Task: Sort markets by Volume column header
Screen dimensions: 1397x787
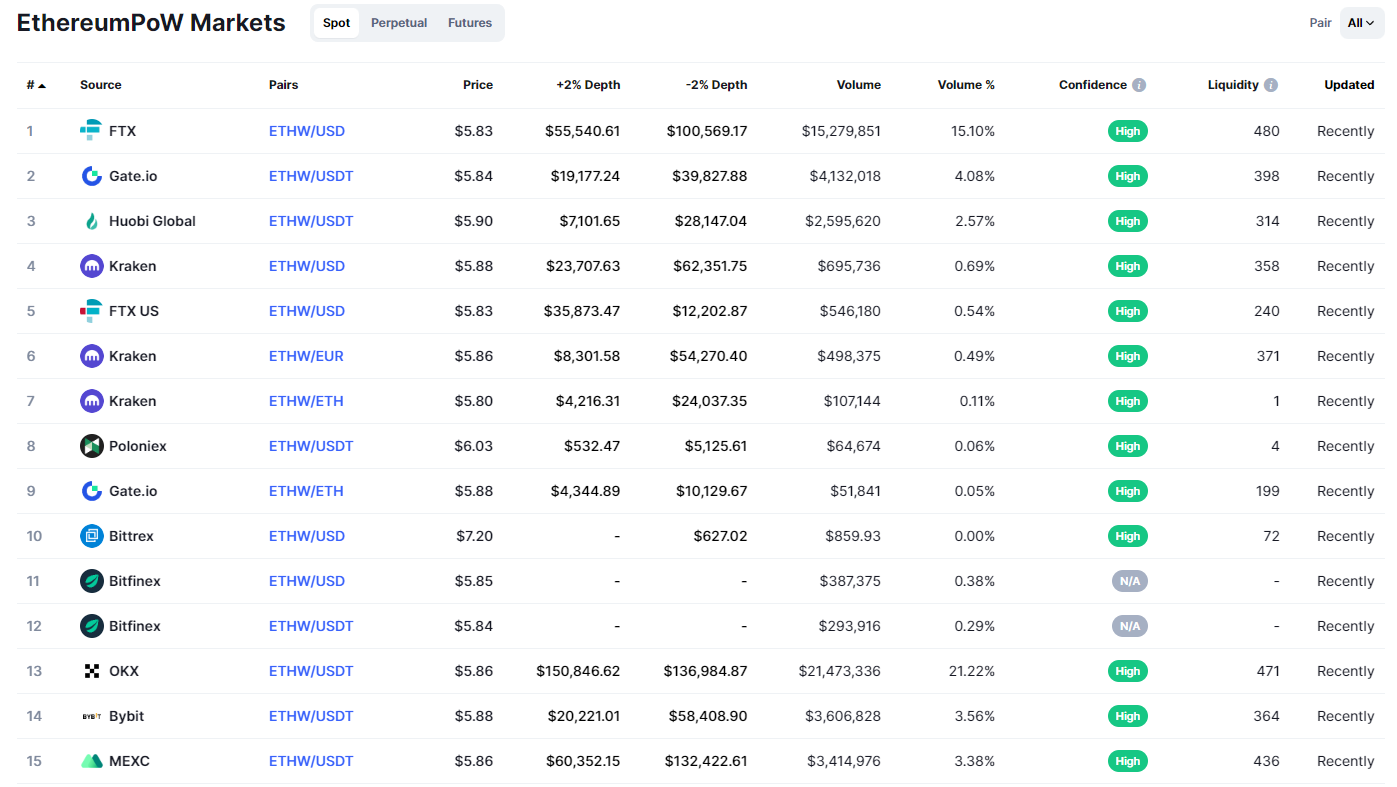Action: pyautogui.click(x=858, y=85)
